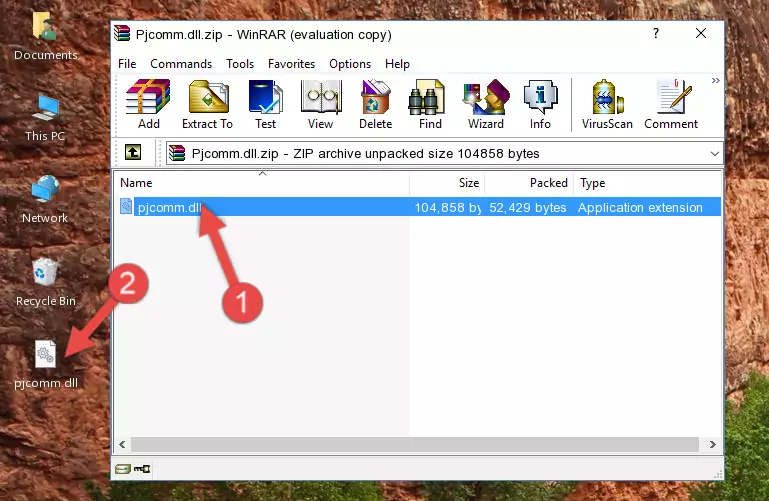Show archive Info icon
Screen dimensions: 769x501
pos(540,104)
